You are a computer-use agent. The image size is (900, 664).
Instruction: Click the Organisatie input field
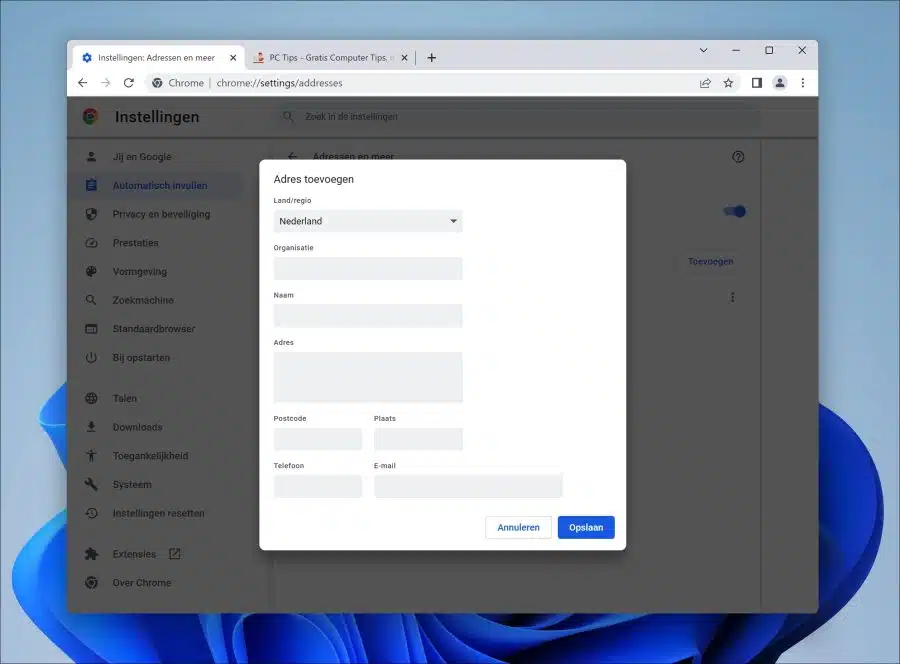click(368, 268)
